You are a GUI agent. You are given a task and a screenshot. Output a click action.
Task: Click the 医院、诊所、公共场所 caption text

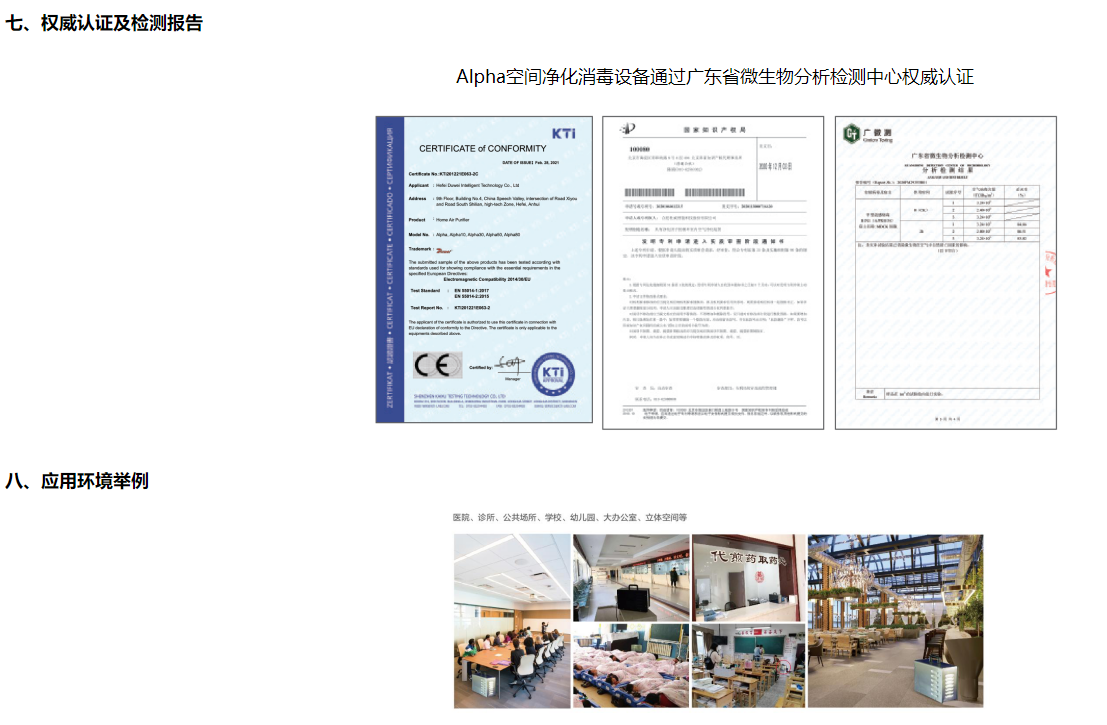[570, 517]
